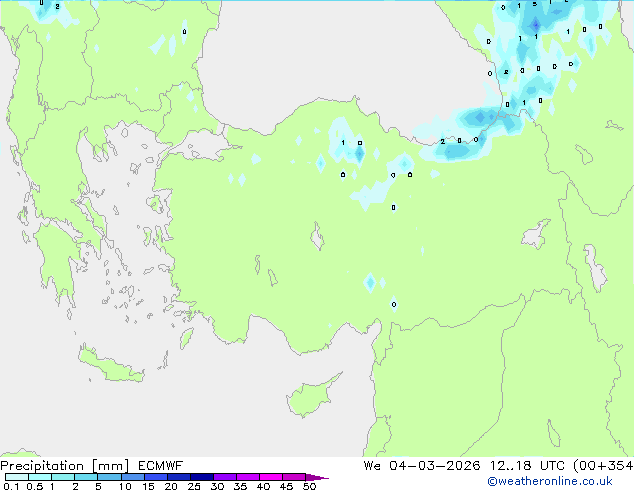
Task: Click the '30' legend scale label
Action: (x=217, y=486)
